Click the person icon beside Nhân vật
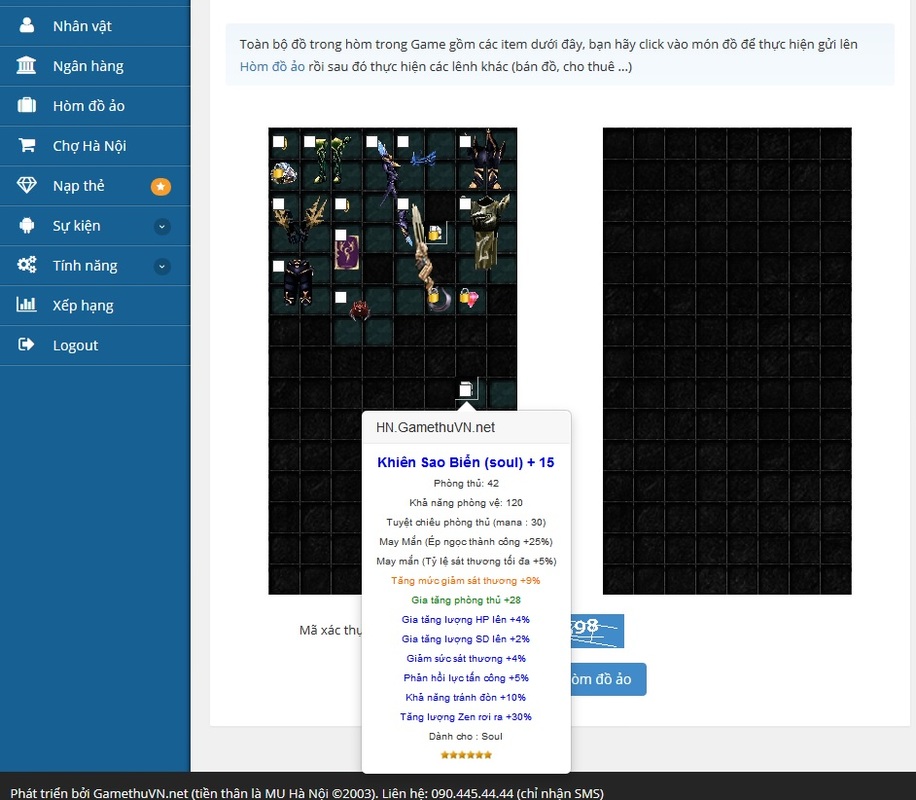Image resolution: width=916 pixels, height=800 pixels. tap(26, 26)
